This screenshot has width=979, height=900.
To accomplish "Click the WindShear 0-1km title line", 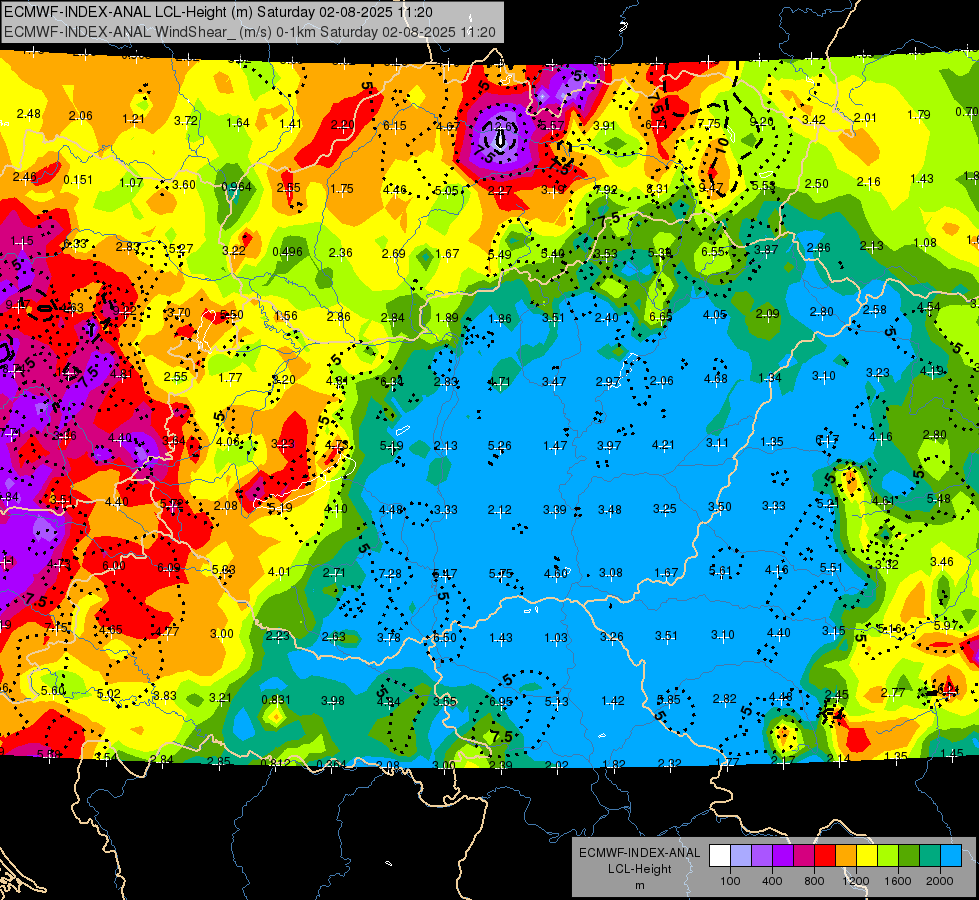I will [x=250, y=32].
